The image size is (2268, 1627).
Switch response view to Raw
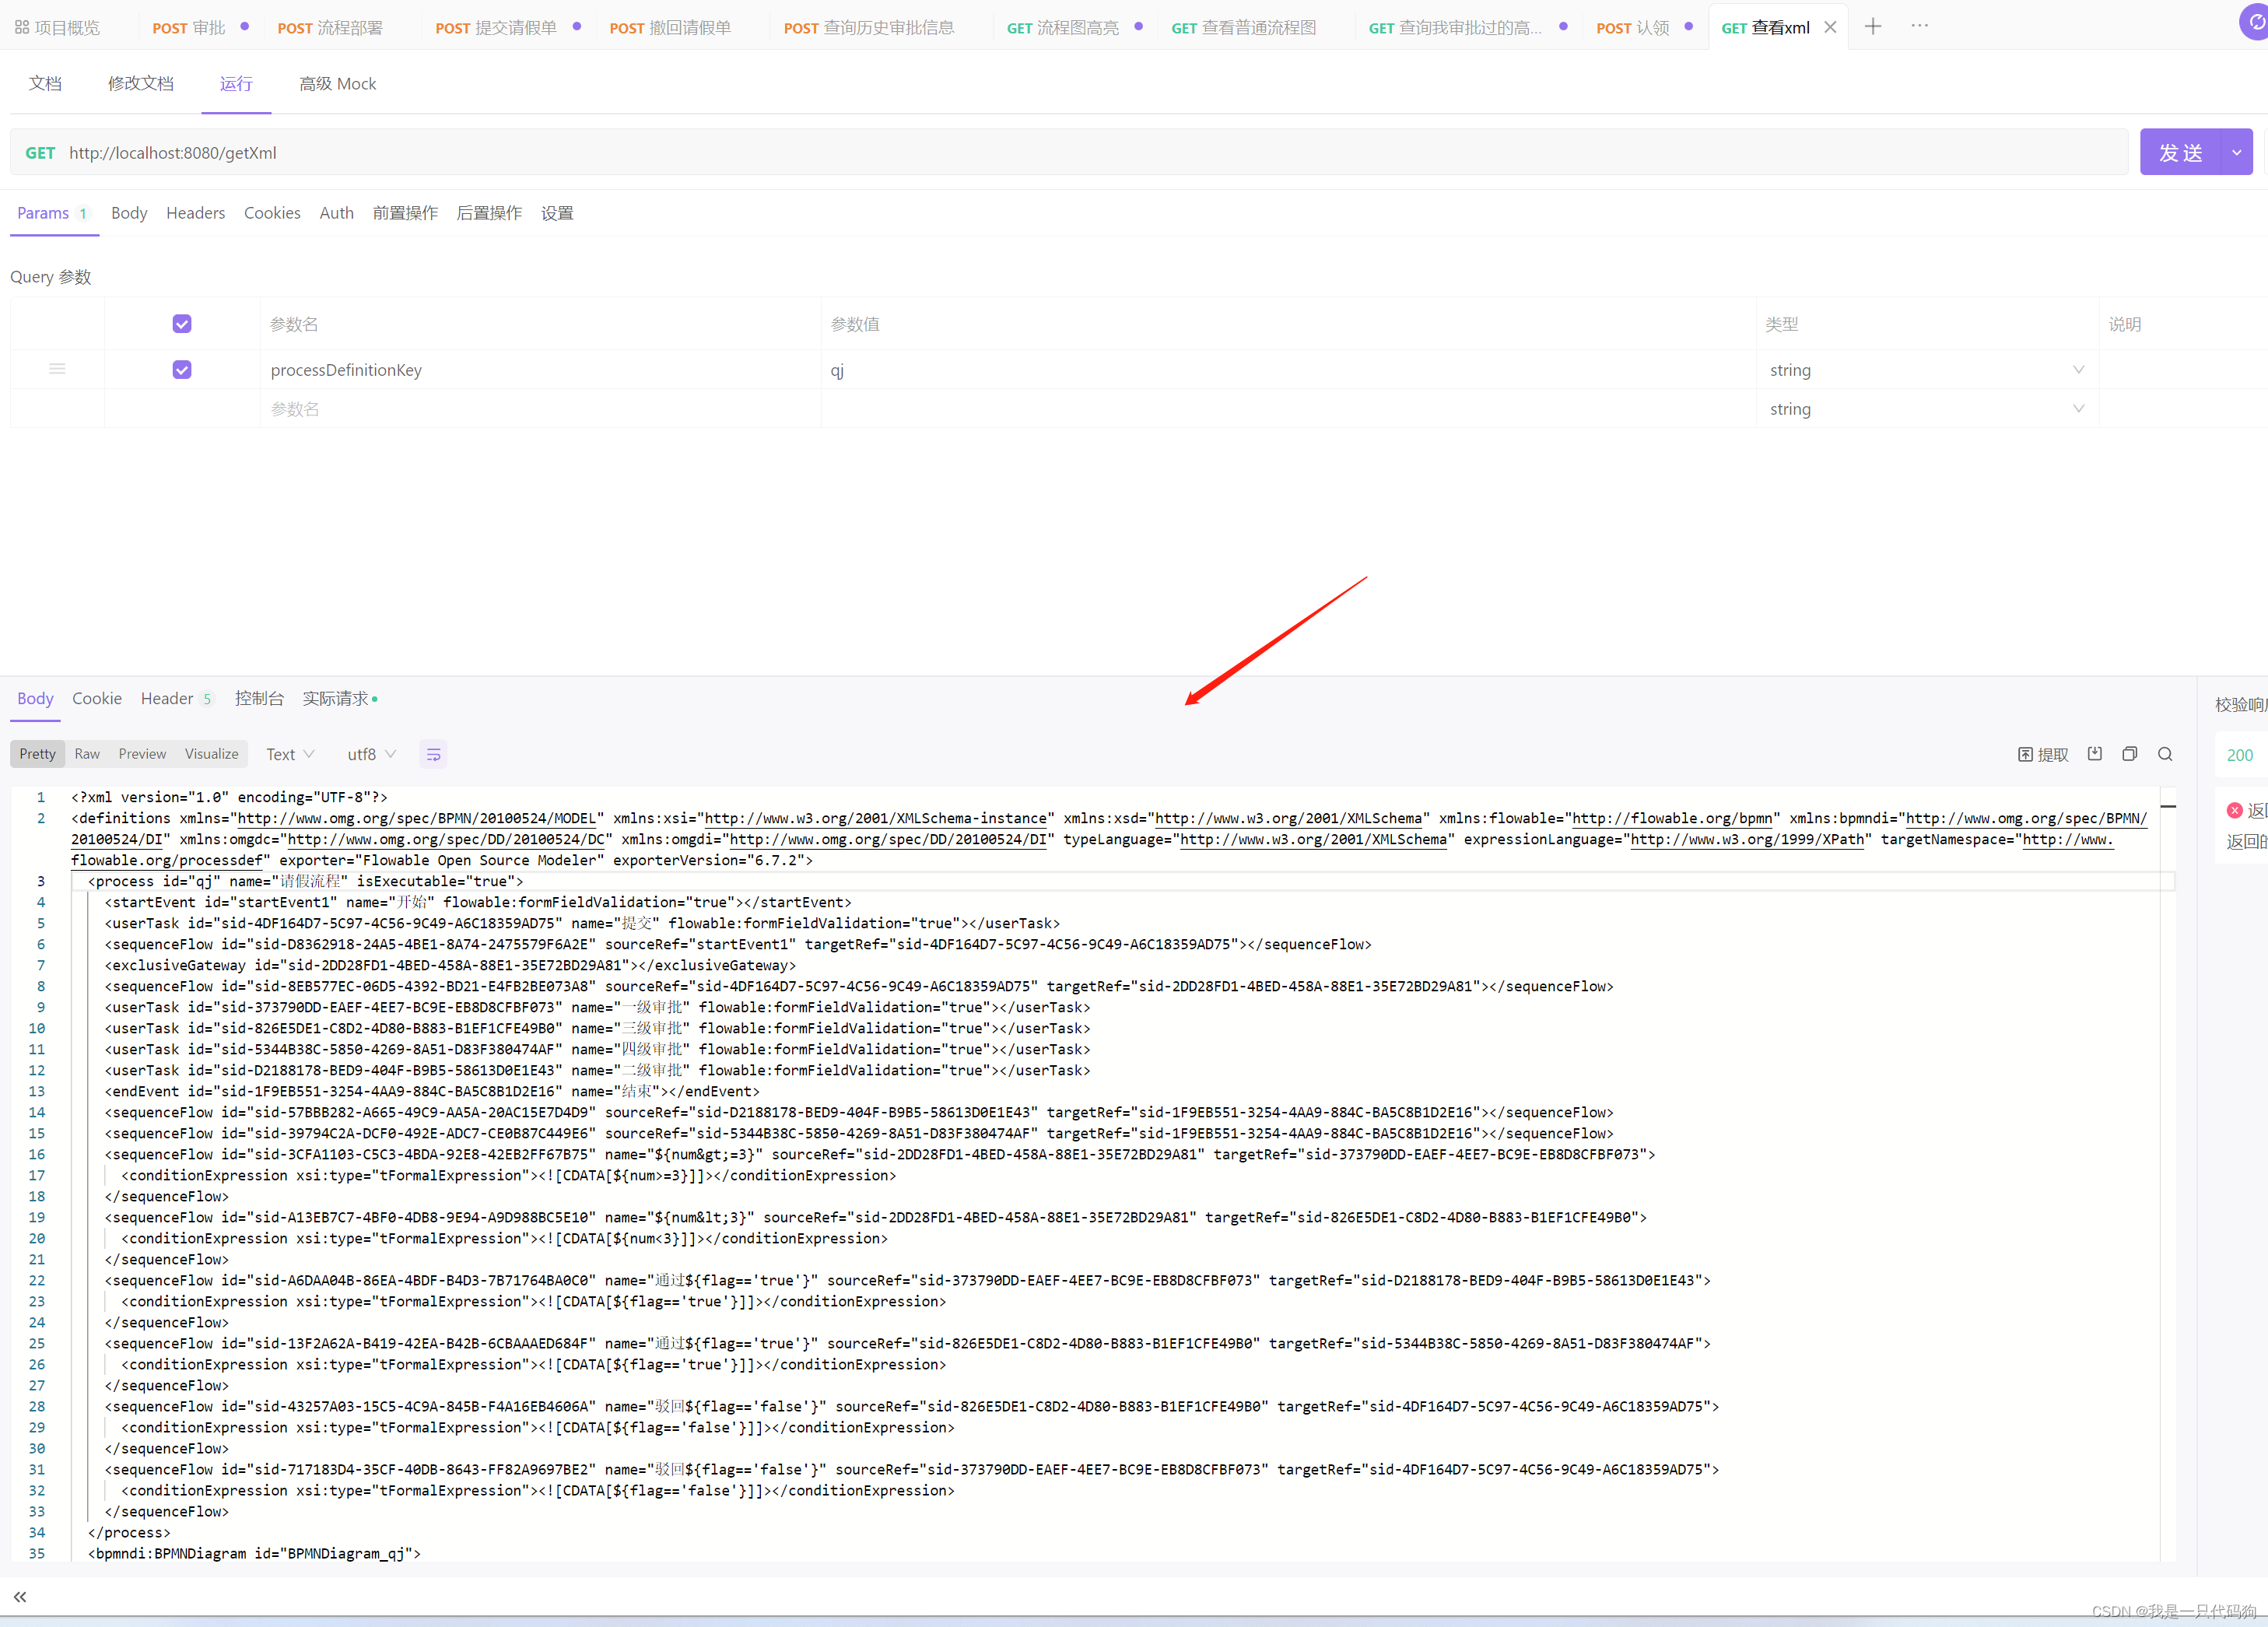(x=87, y=754)
